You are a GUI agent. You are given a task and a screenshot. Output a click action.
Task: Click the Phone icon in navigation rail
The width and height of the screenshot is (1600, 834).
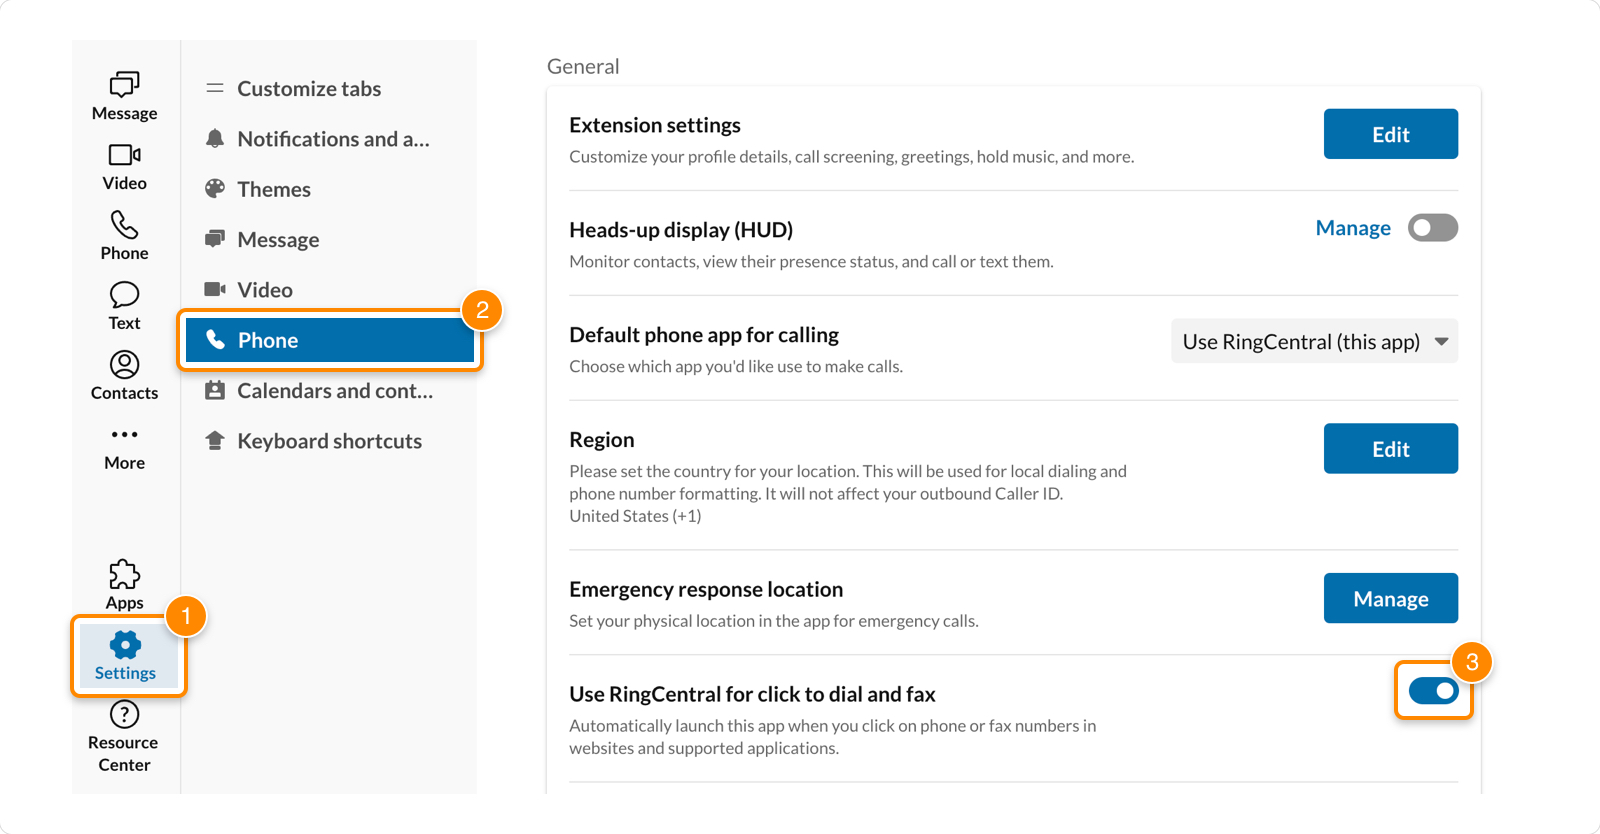click(123, 225)
